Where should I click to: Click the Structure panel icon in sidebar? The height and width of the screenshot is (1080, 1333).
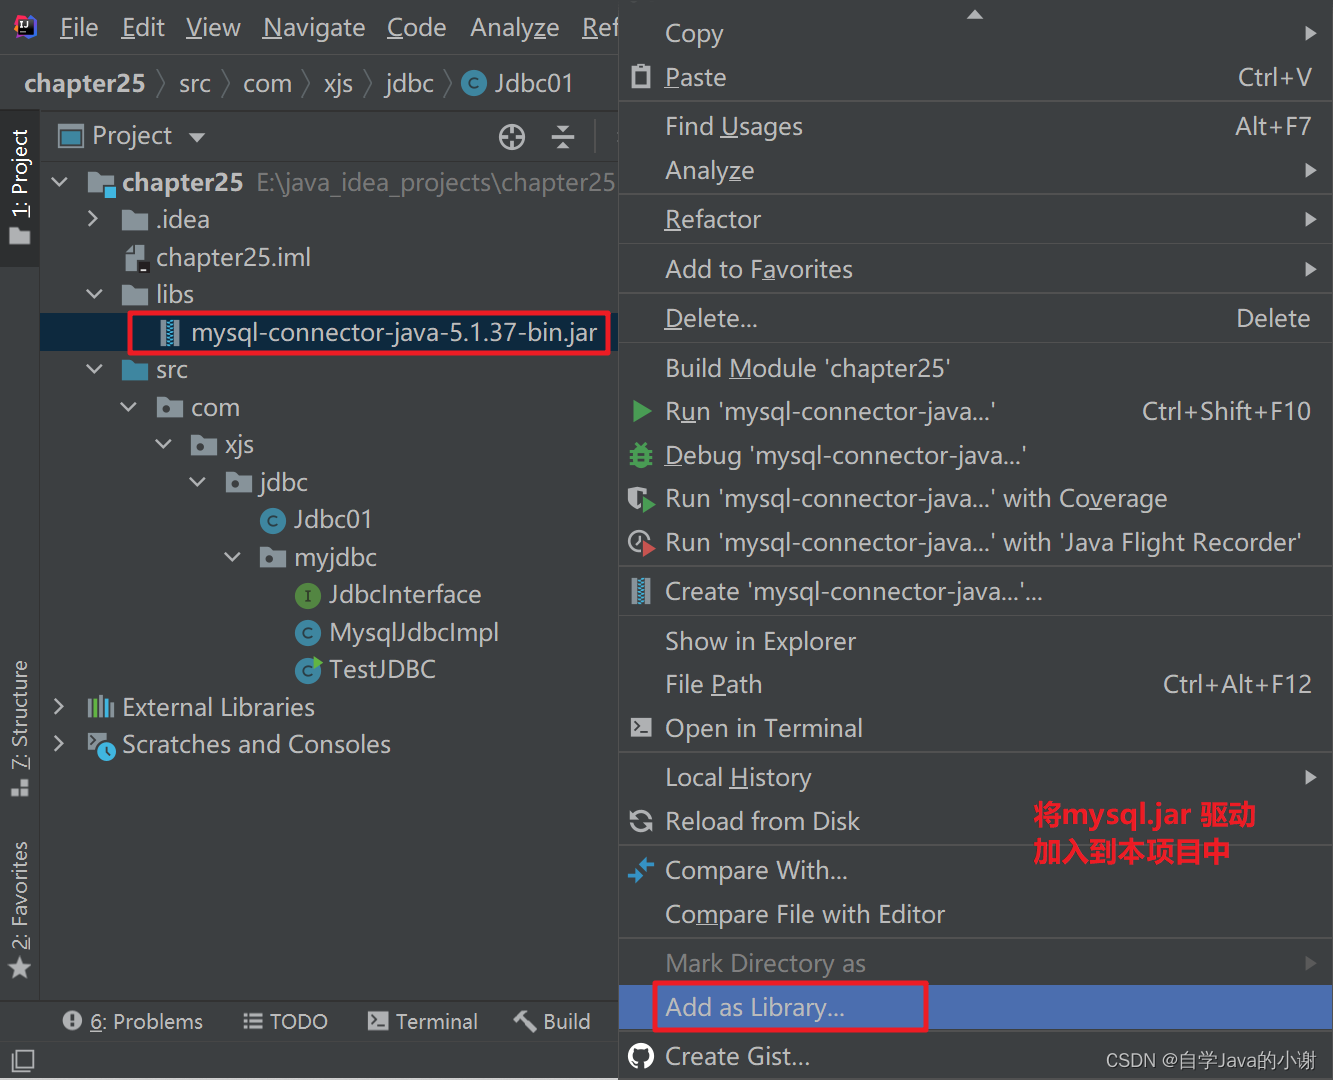[20, 788]
